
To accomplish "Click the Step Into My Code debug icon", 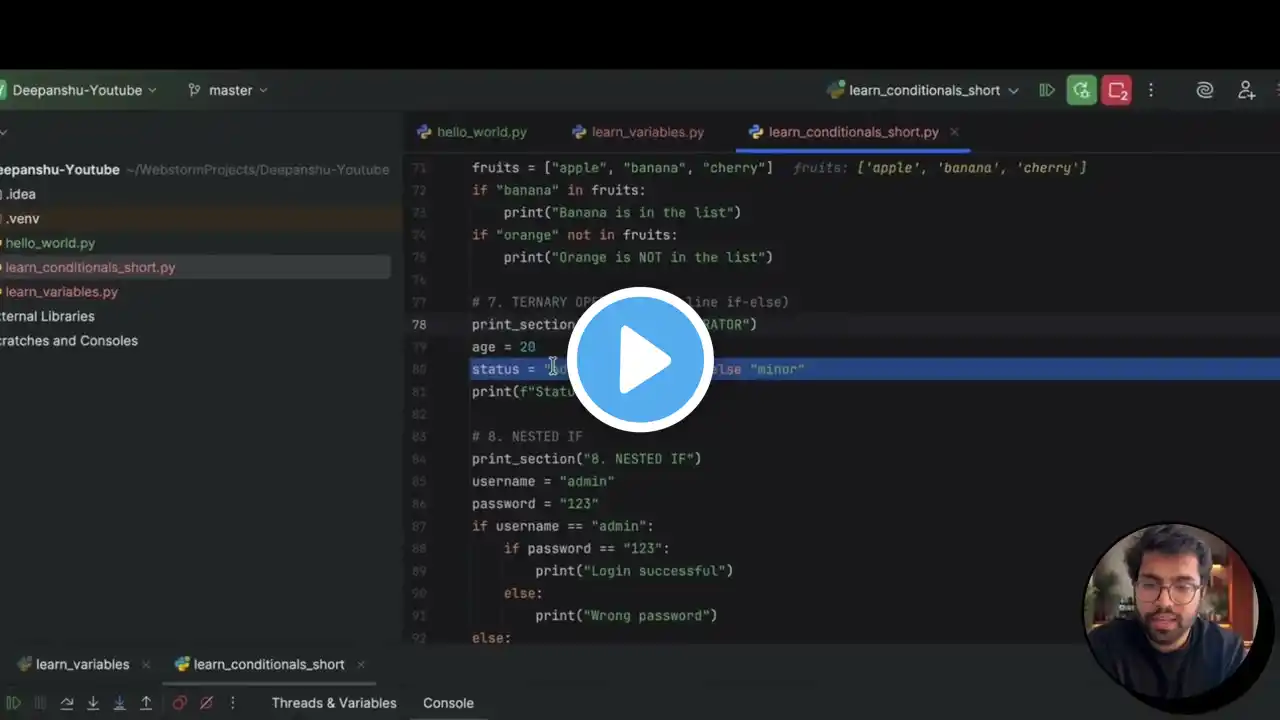I will pyautogui.click(x=119, y=703).
